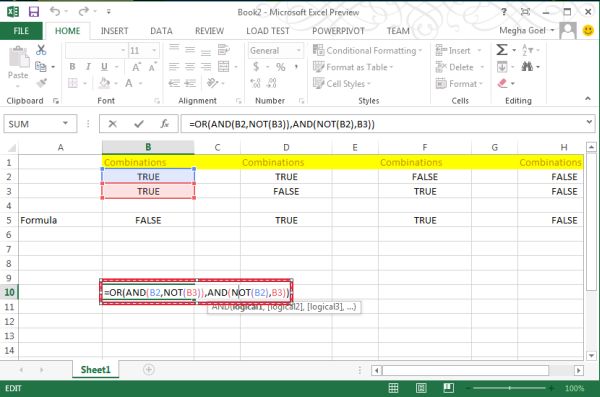
Task: Click Percent Style icon
Action: pyautogui.click(x=280, y=67)
